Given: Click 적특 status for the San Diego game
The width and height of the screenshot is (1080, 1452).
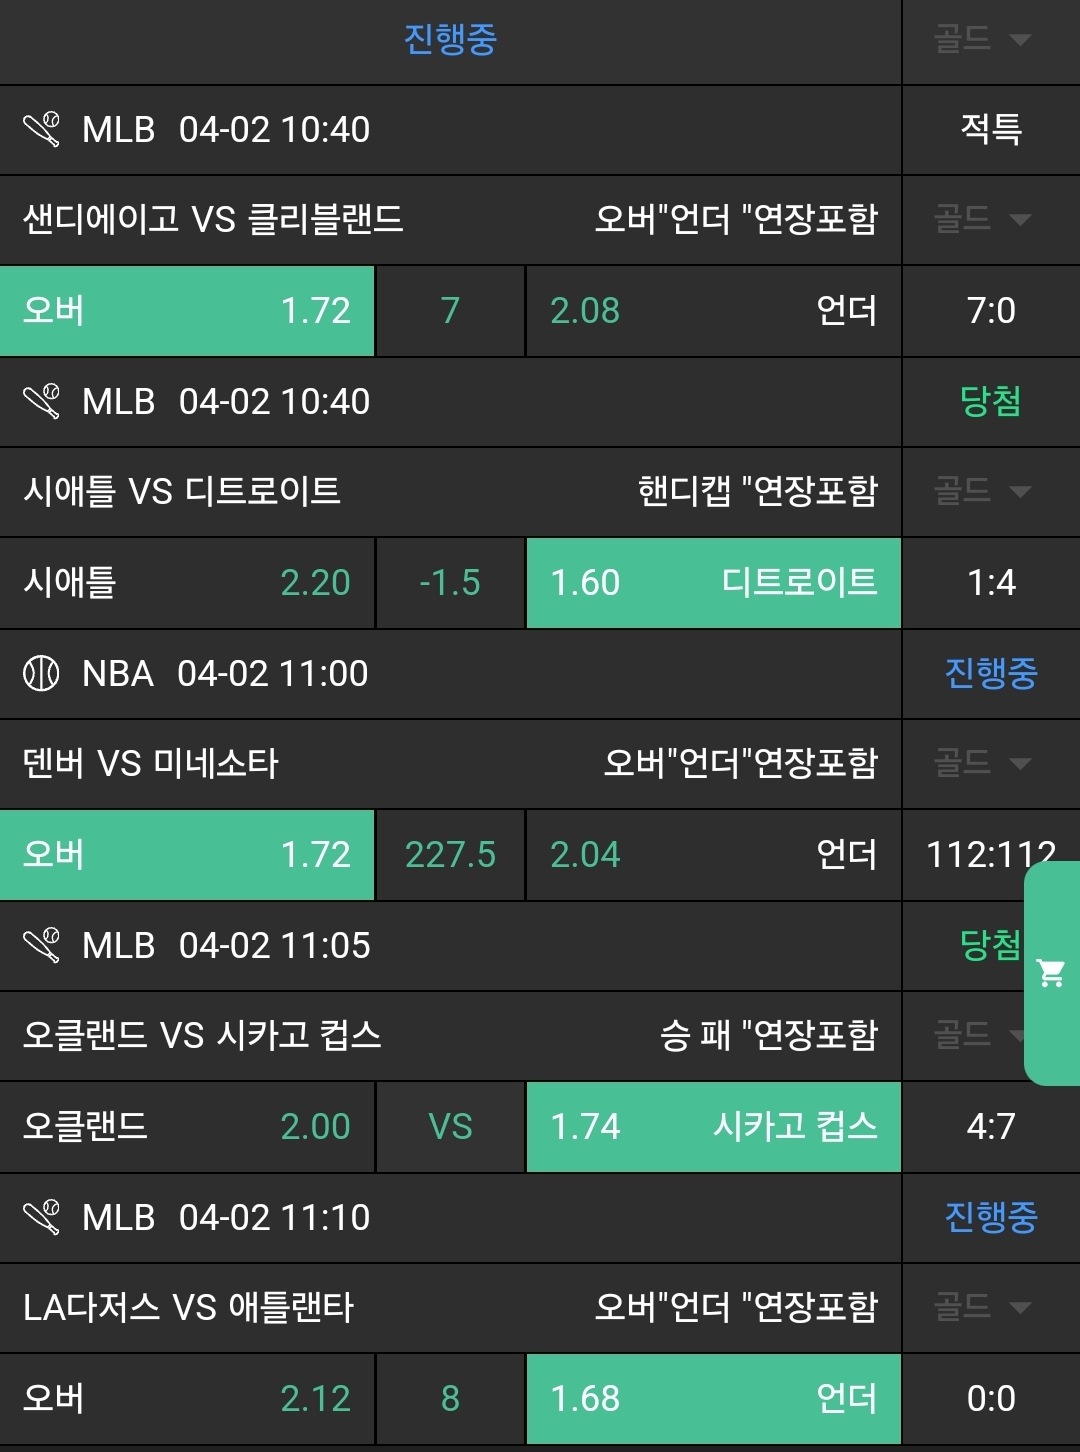Looking at the screenshot, I should pyautogui.click(x=991, y=130).
